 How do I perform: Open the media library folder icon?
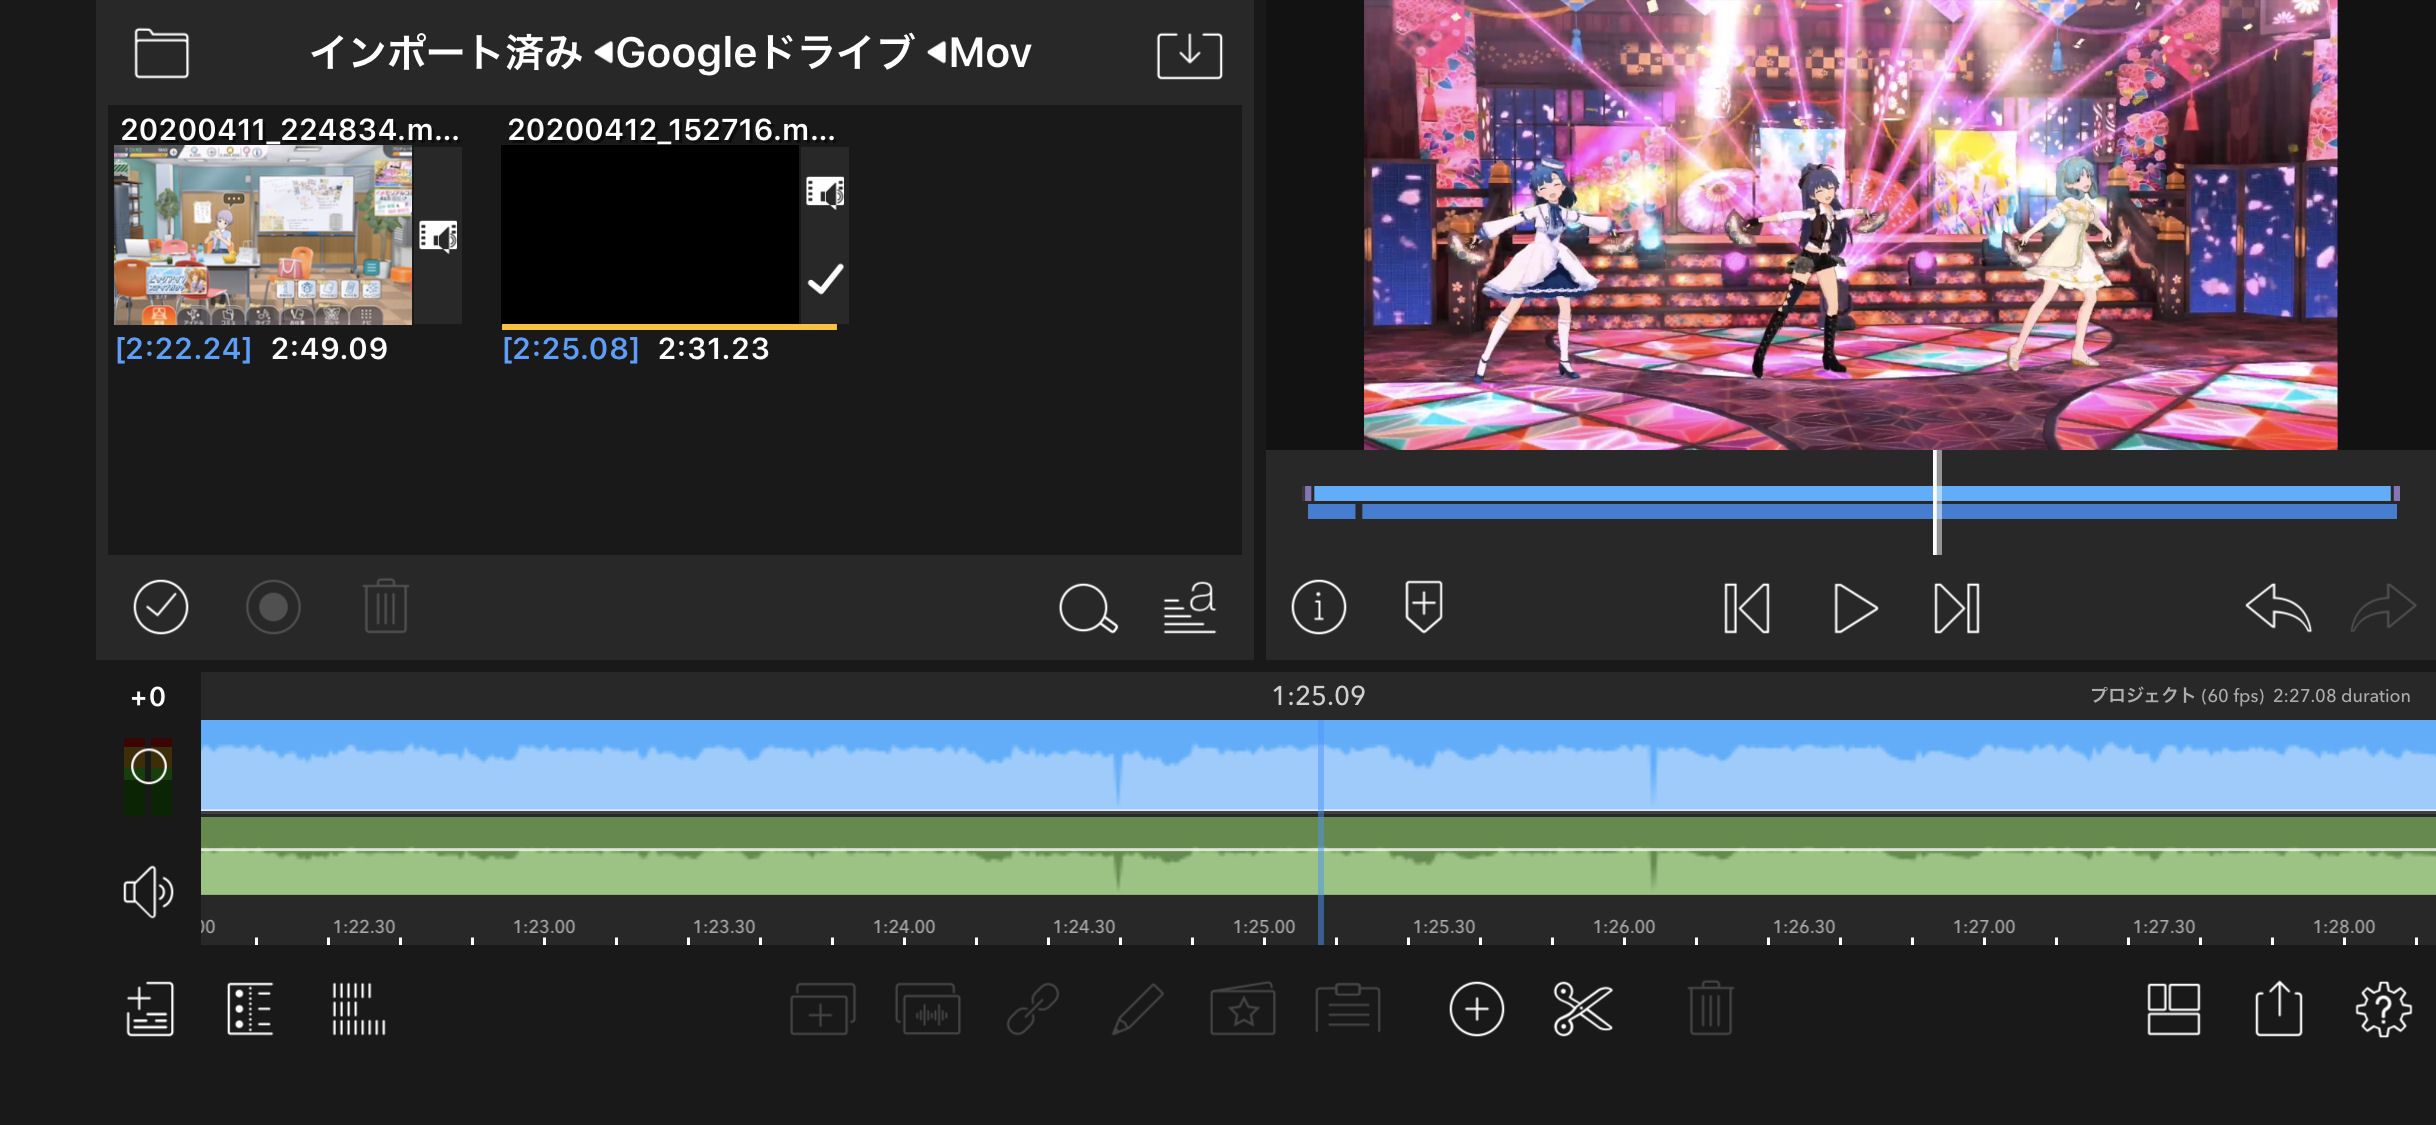tap(161, 53)
